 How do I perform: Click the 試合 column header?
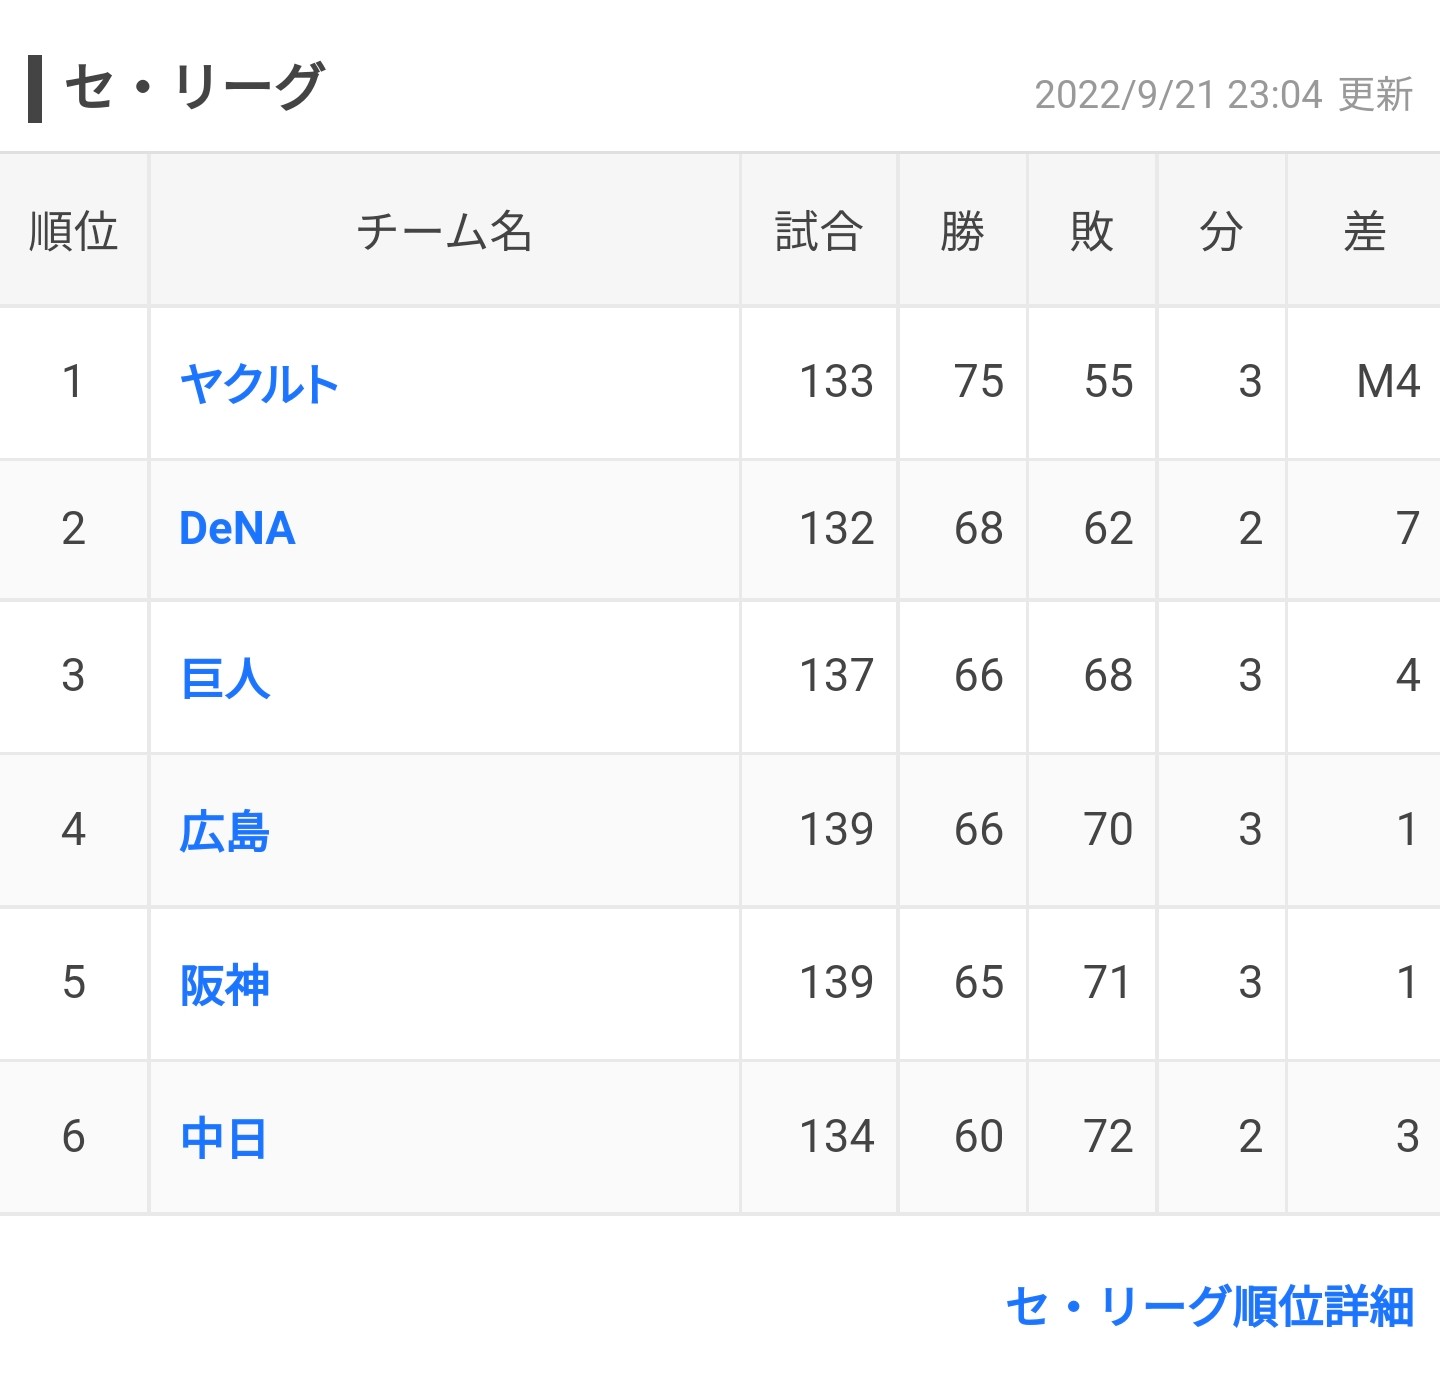pyautogui.click(x=819, y=231)
